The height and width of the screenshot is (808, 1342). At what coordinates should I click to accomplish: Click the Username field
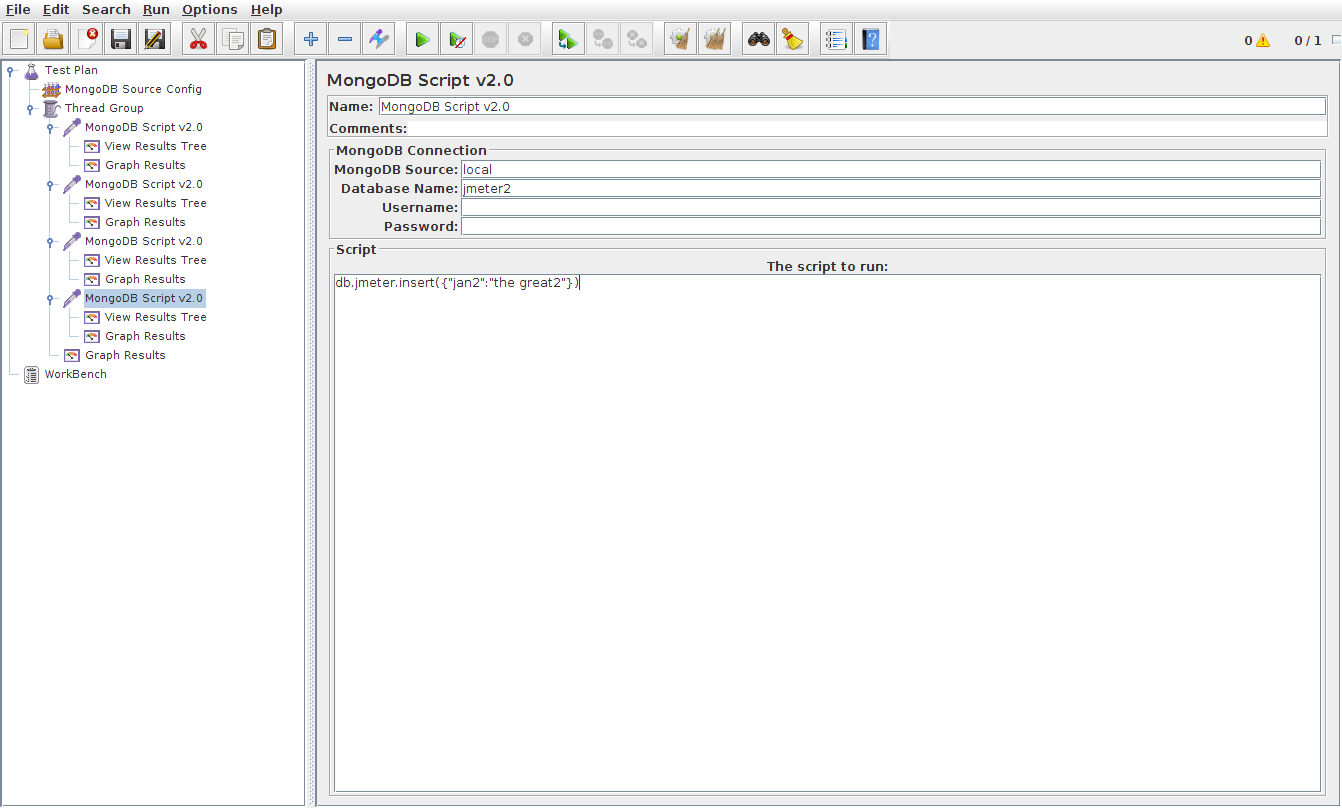891,207
